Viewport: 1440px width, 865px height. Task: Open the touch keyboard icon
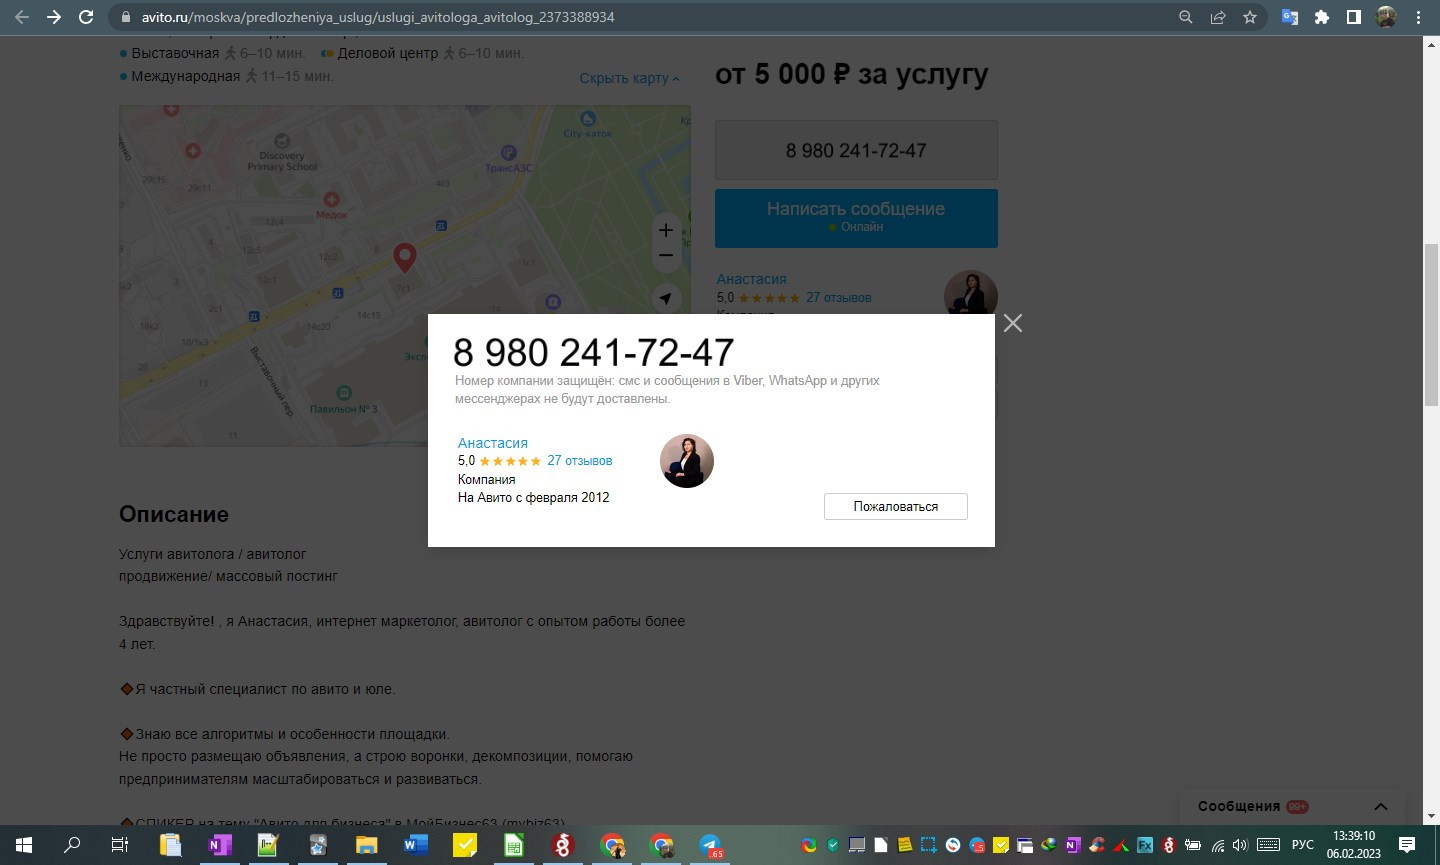pyautogui.click(x=1268, y=845)
